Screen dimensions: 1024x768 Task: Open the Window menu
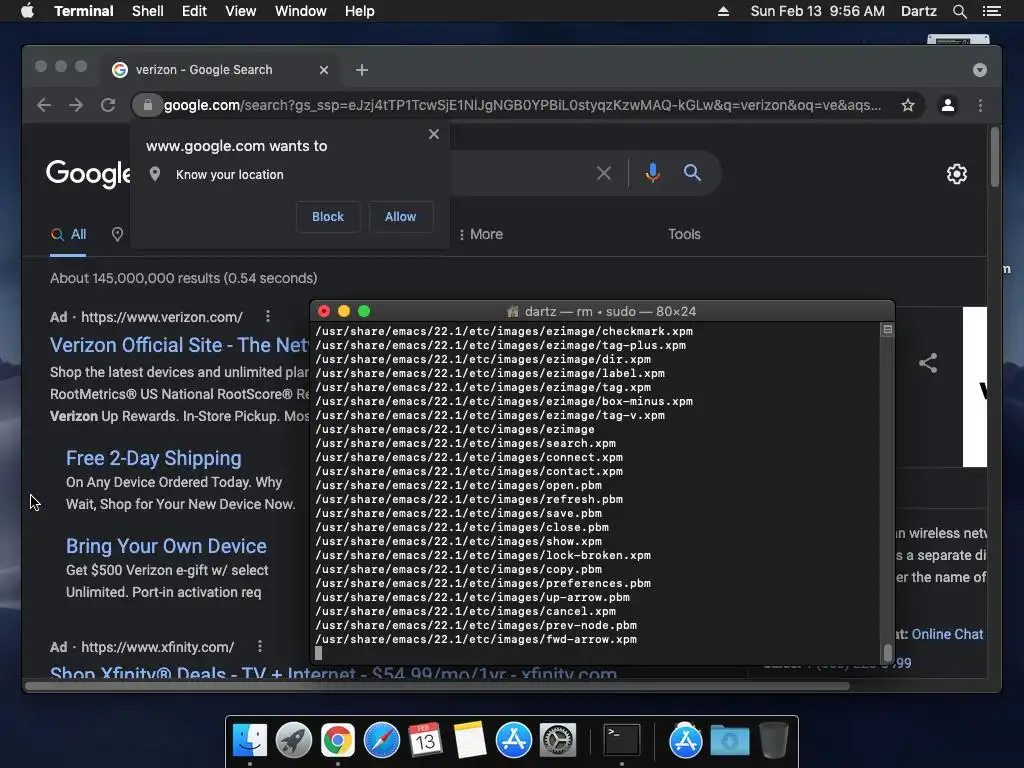(x=300, y=11)
